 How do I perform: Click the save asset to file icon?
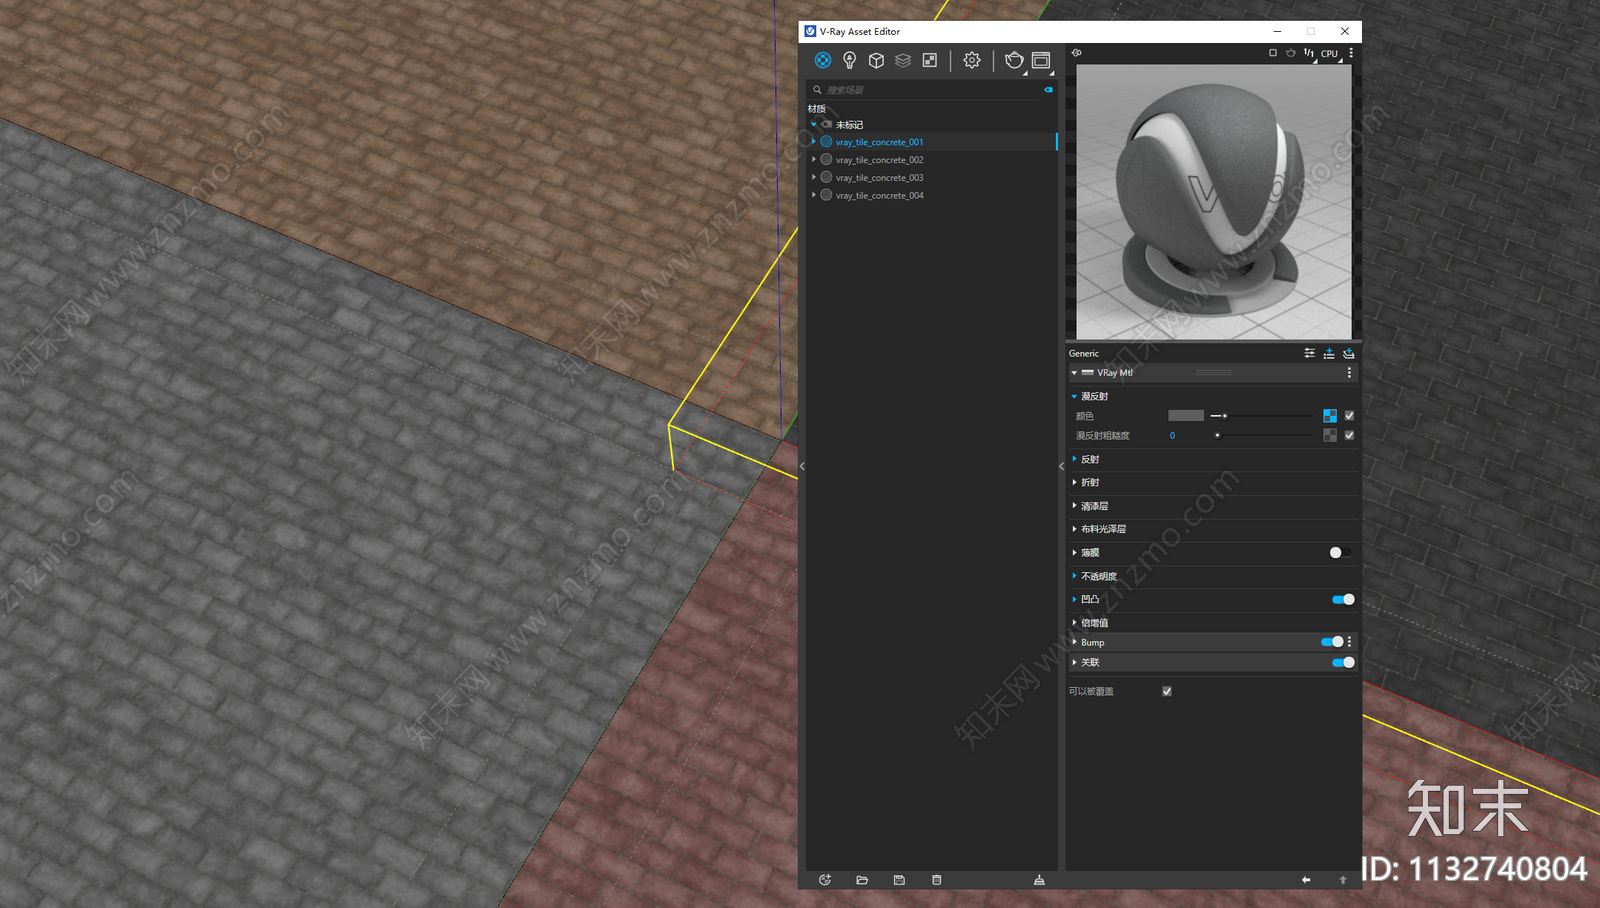pos(899,880)
